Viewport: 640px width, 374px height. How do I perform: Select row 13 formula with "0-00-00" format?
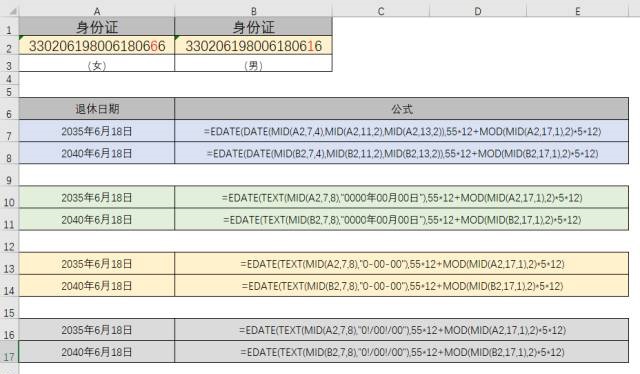tap(402, 264)
